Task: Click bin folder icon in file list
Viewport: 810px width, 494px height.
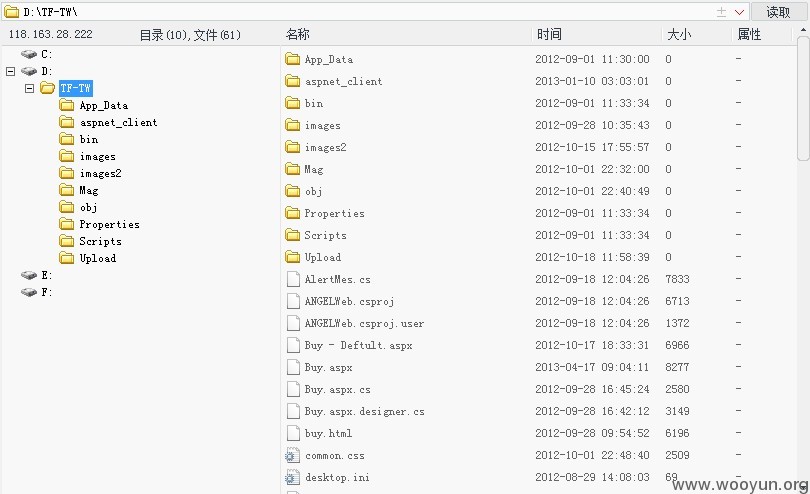Action: pyautogui.click(x=292, y=103)
